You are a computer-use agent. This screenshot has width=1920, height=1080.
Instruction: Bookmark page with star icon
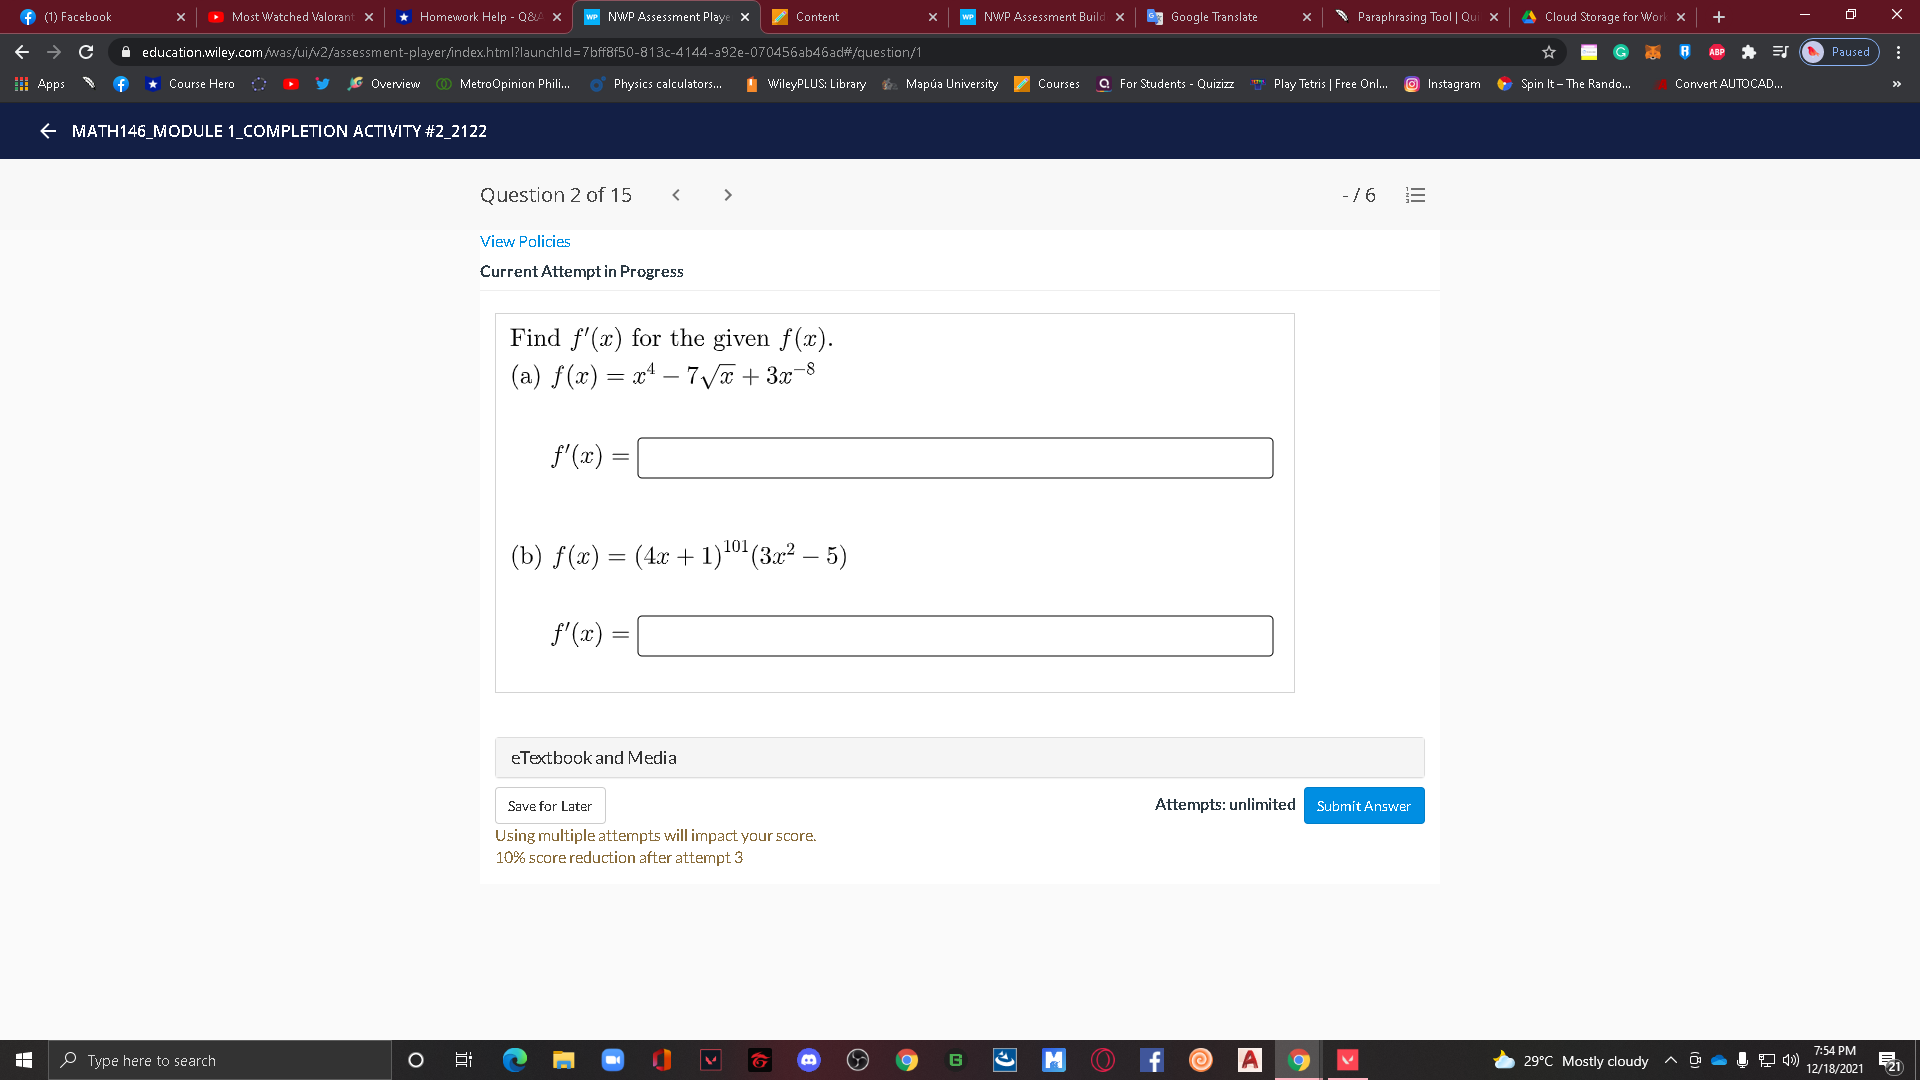(1549, 52)
